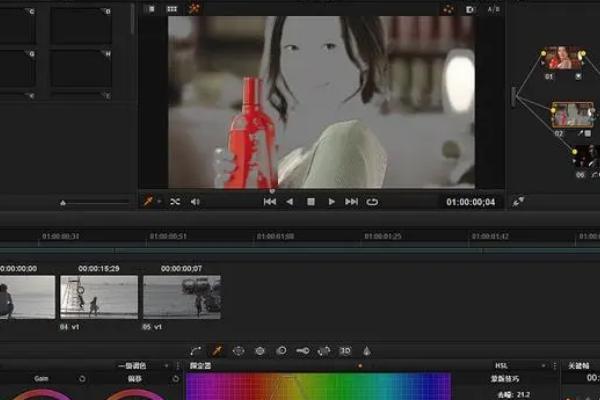Image resolution: width=600 pixels, height=400 pixels.
Task: Play the clip in reverse
Action: (x=290, y=201)
